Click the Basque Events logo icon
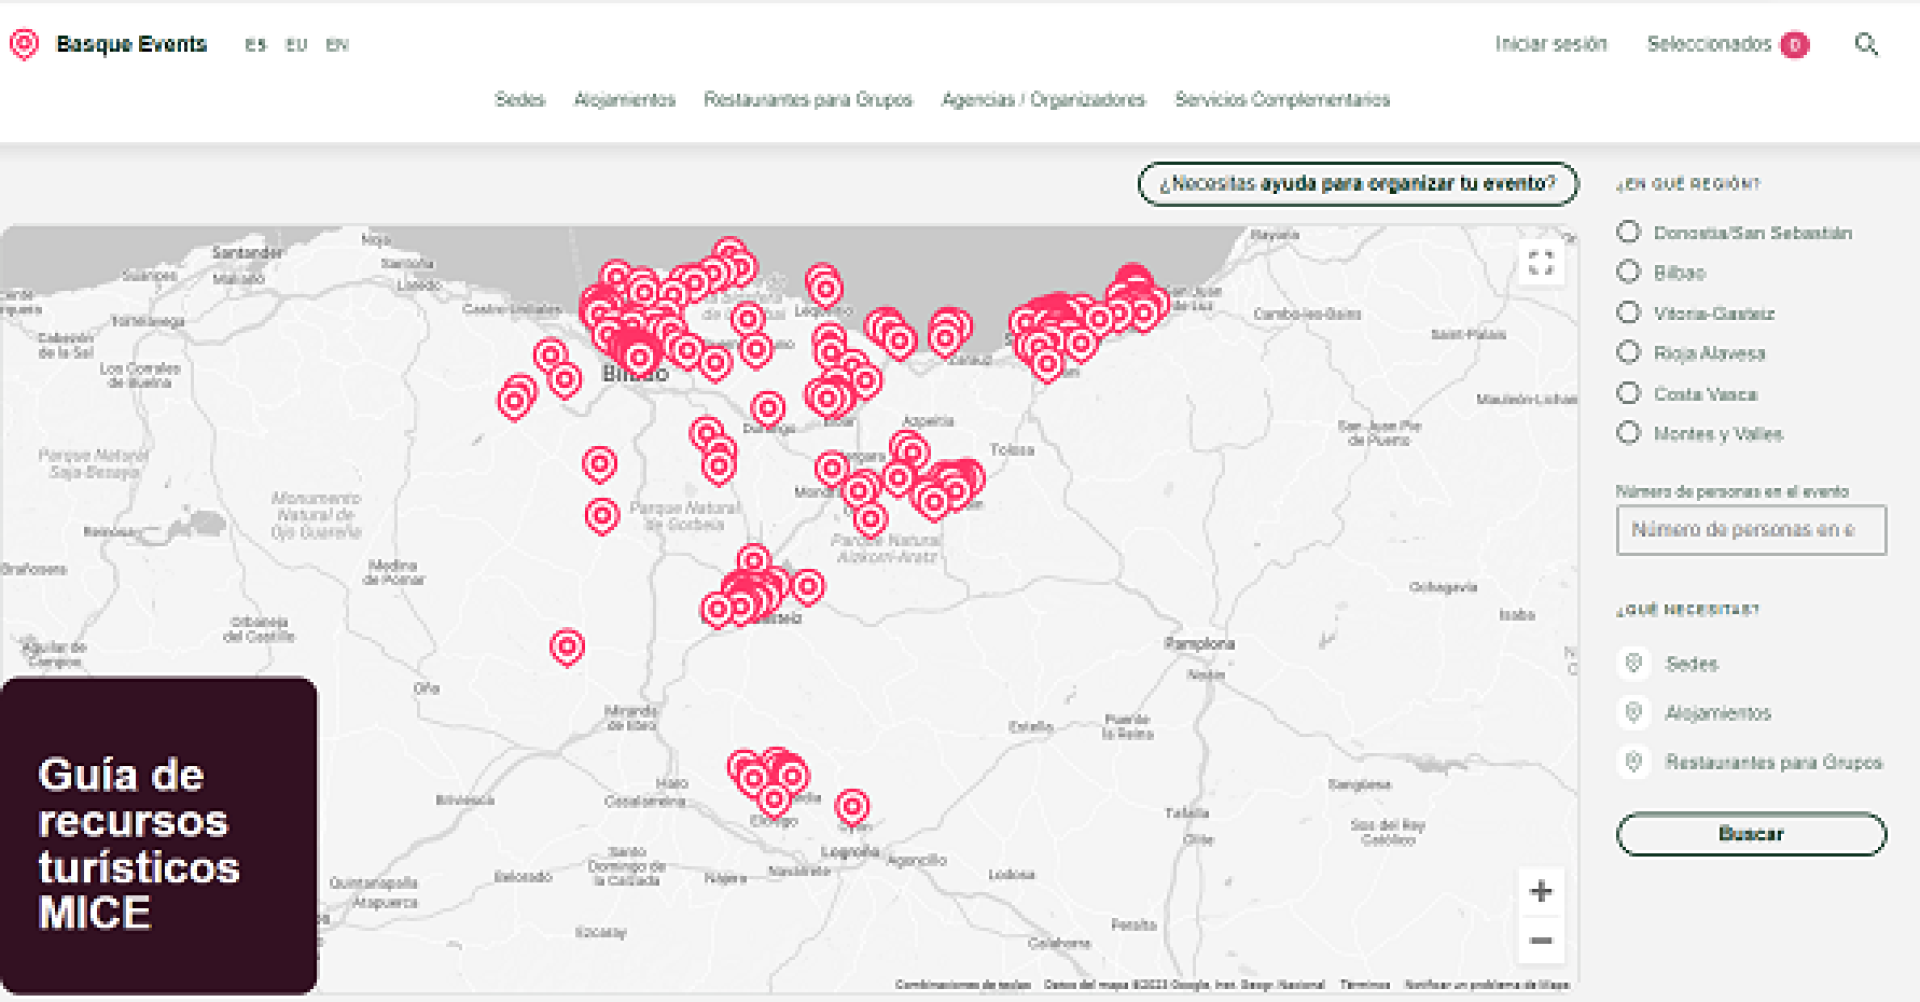Screen dimensions: 1920x1002 [24, 44]
